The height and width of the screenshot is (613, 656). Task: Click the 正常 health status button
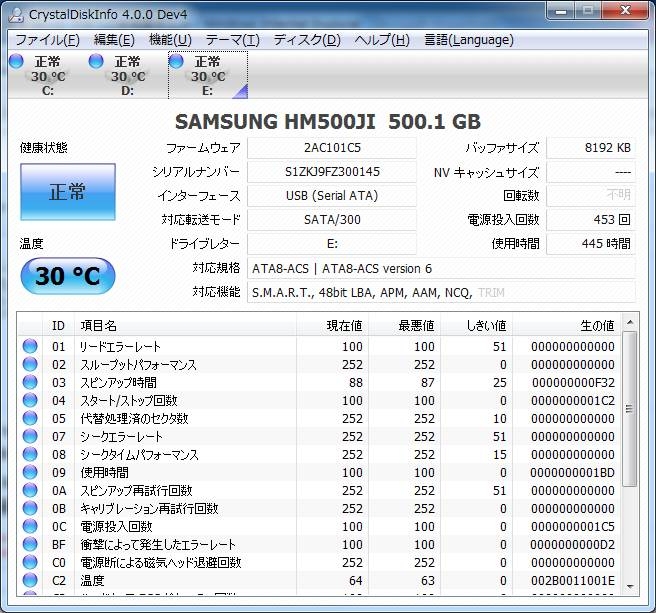[67, 192]
